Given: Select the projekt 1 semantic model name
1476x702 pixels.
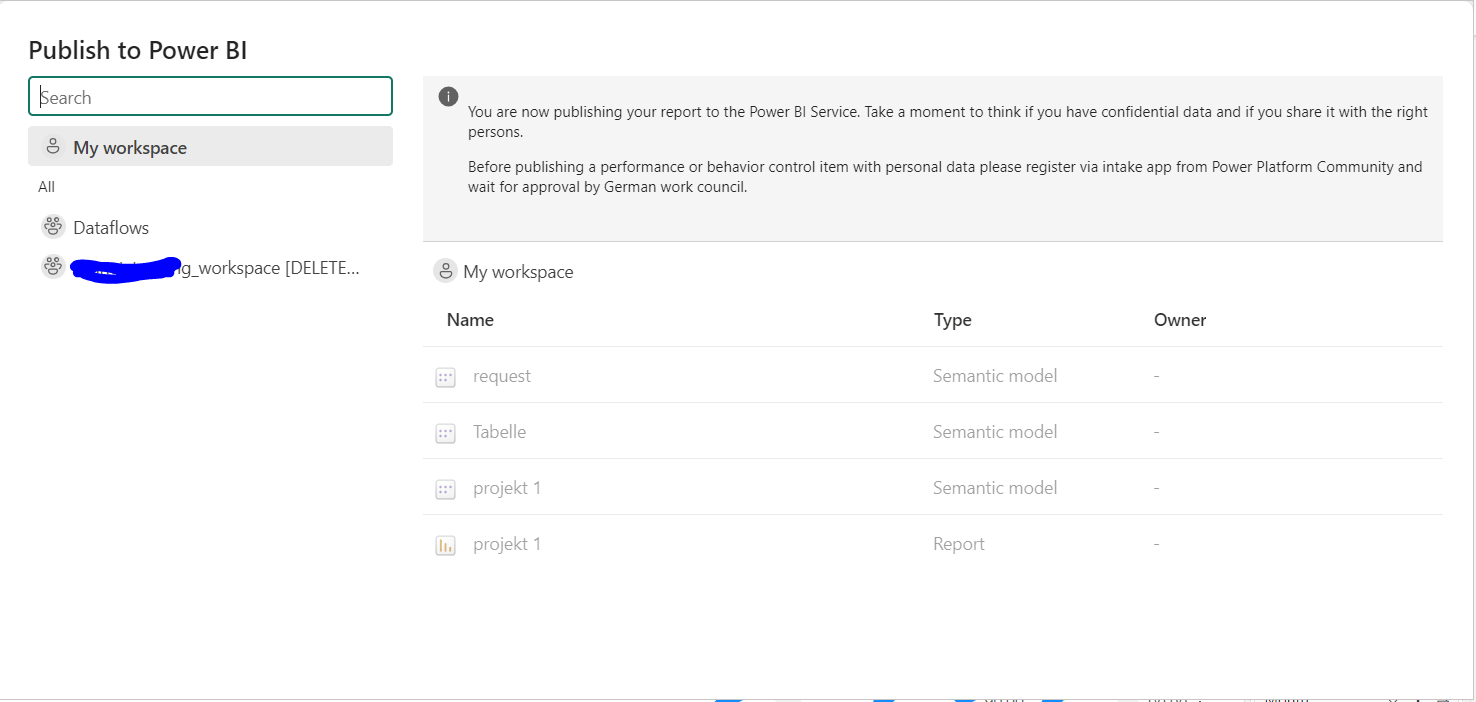Looking at the screenshot, I should pos(507,488).
